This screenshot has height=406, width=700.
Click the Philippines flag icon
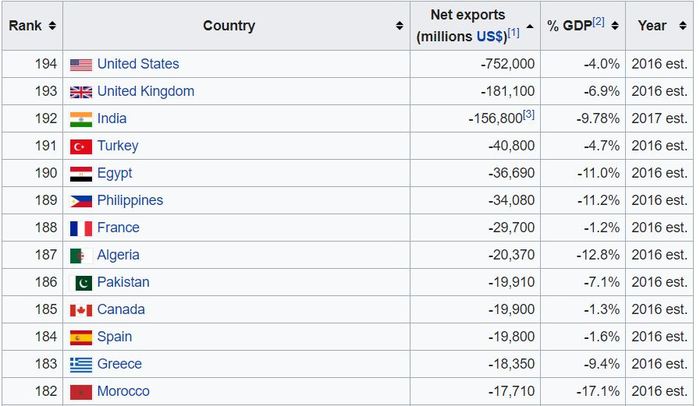click(81, 201)
